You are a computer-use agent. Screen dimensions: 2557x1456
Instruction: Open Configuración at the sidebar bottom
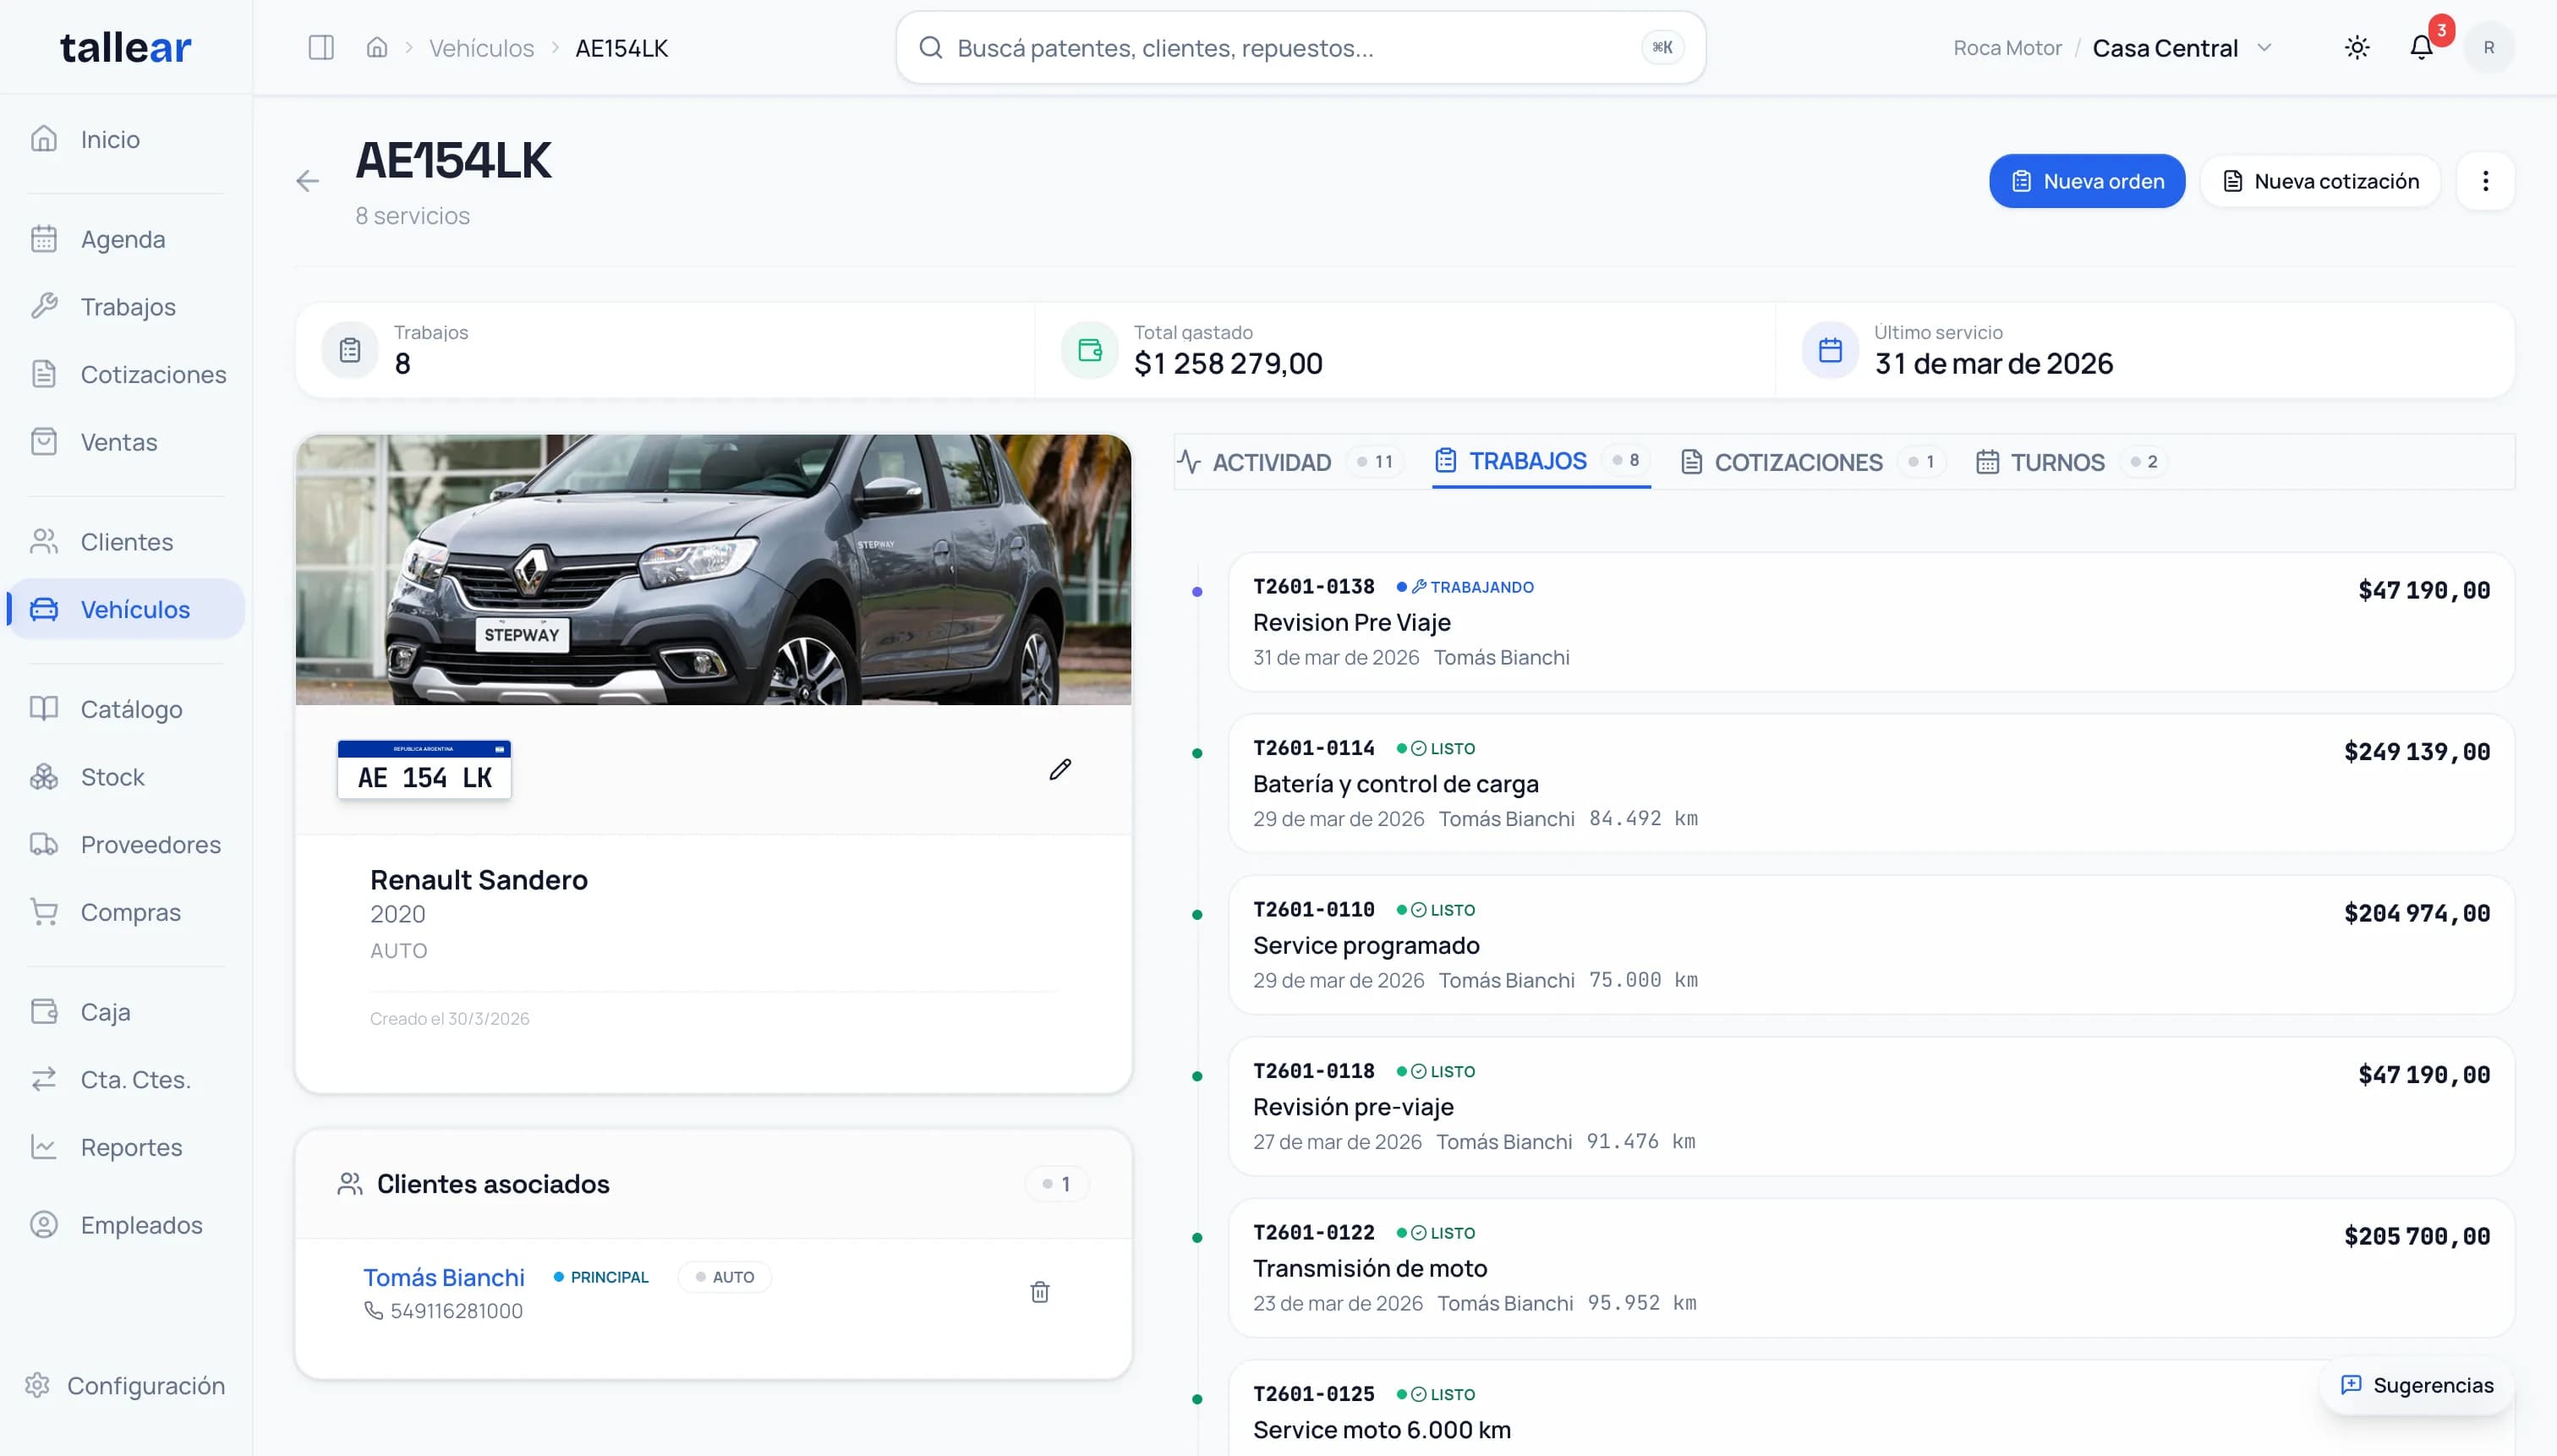[x=145, y=1386]
